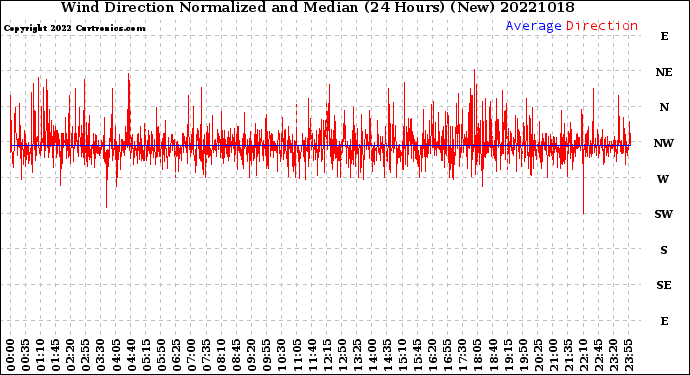
Task: Click the 07:00 time label
Action: point(191,355)
